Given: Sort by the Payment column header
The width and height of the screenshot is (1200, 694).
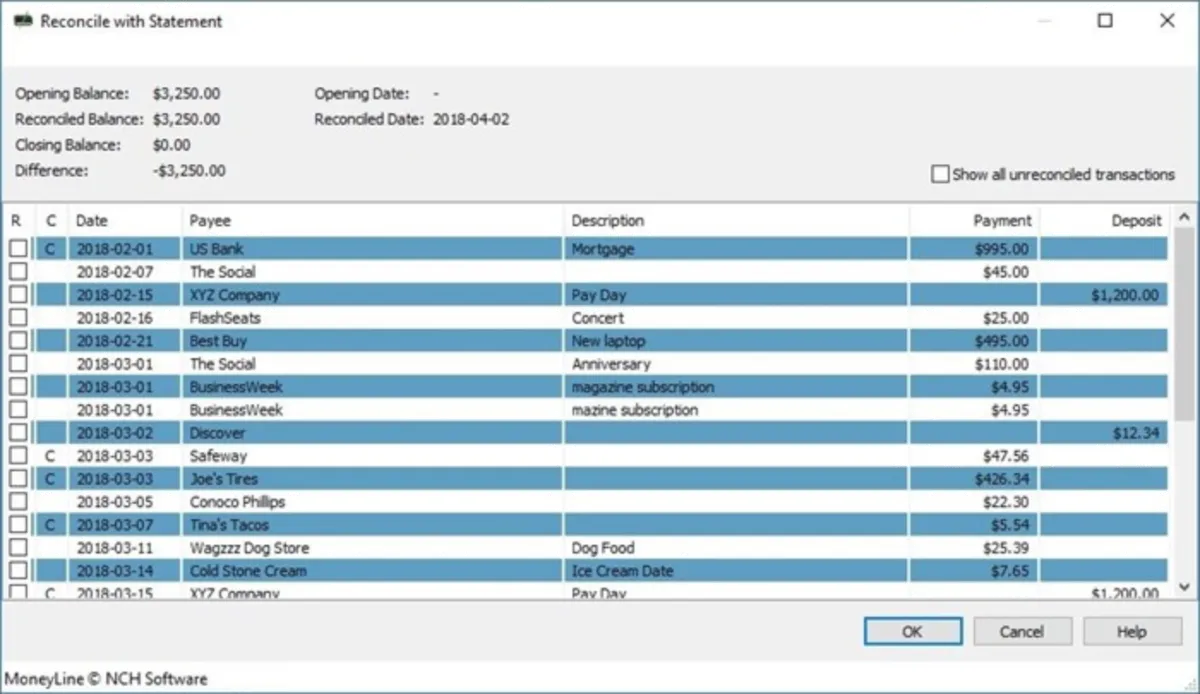Looking at the screenshot, I should [x=974, y=220].
